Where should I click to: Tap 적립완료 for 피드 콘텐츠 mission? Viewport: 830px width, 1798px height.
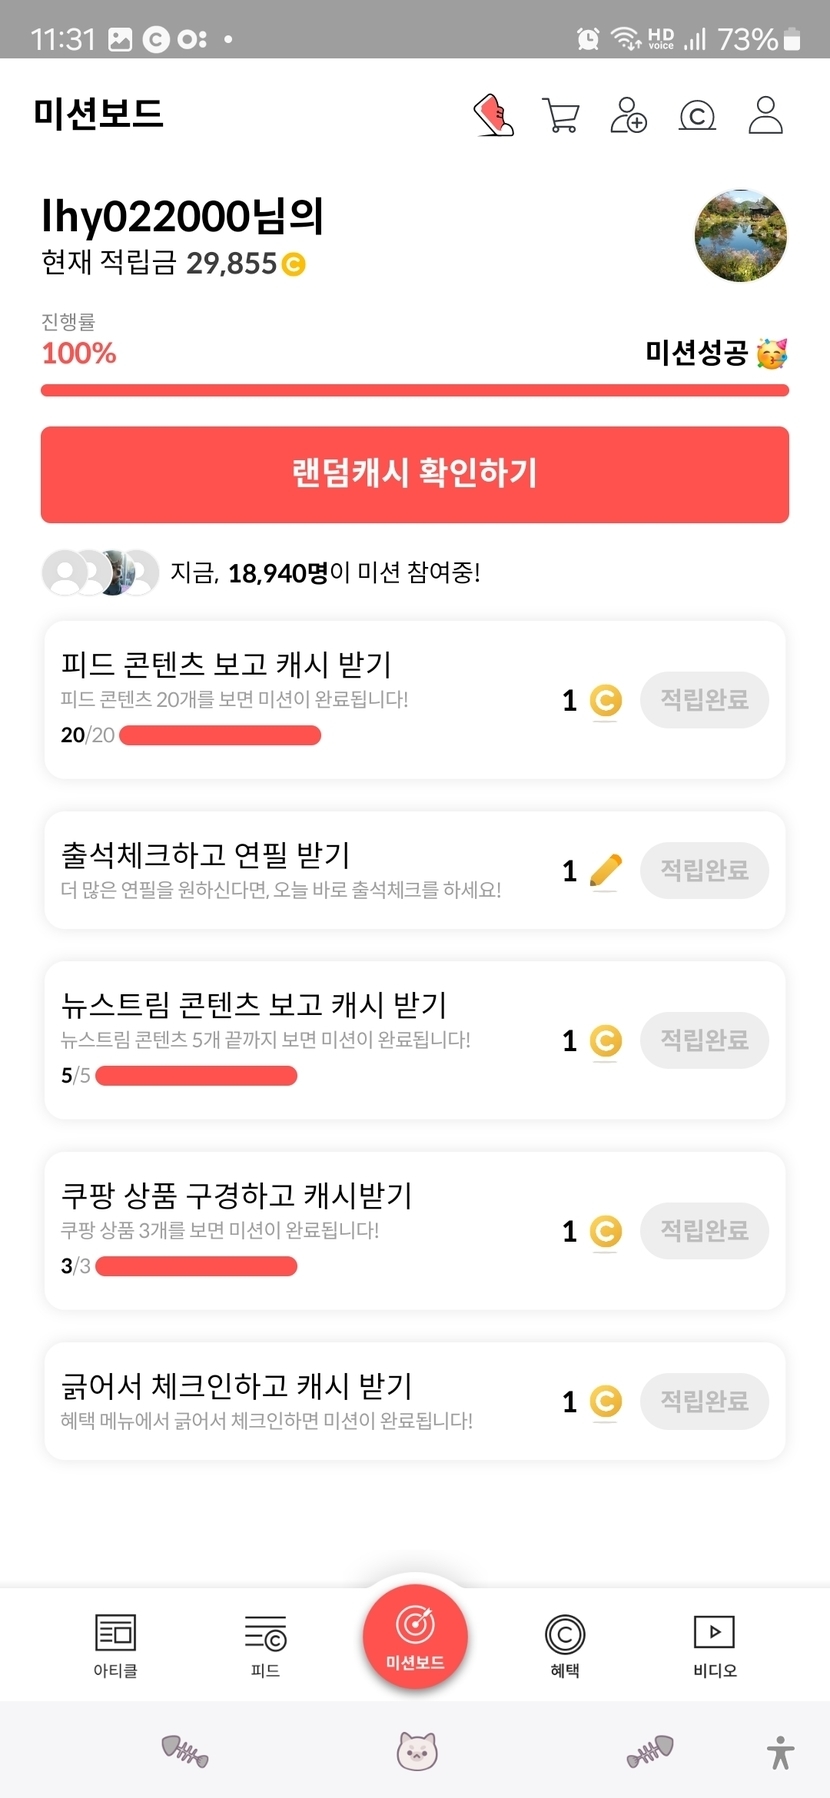pos(704,700)
